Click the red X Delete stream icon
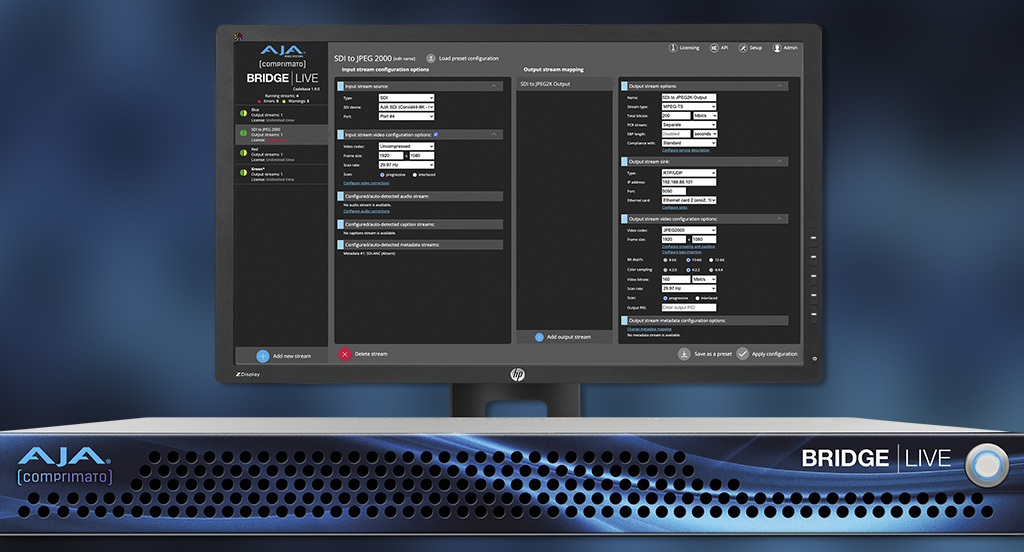Viewport: 1024px width, 552px height. 345,354
